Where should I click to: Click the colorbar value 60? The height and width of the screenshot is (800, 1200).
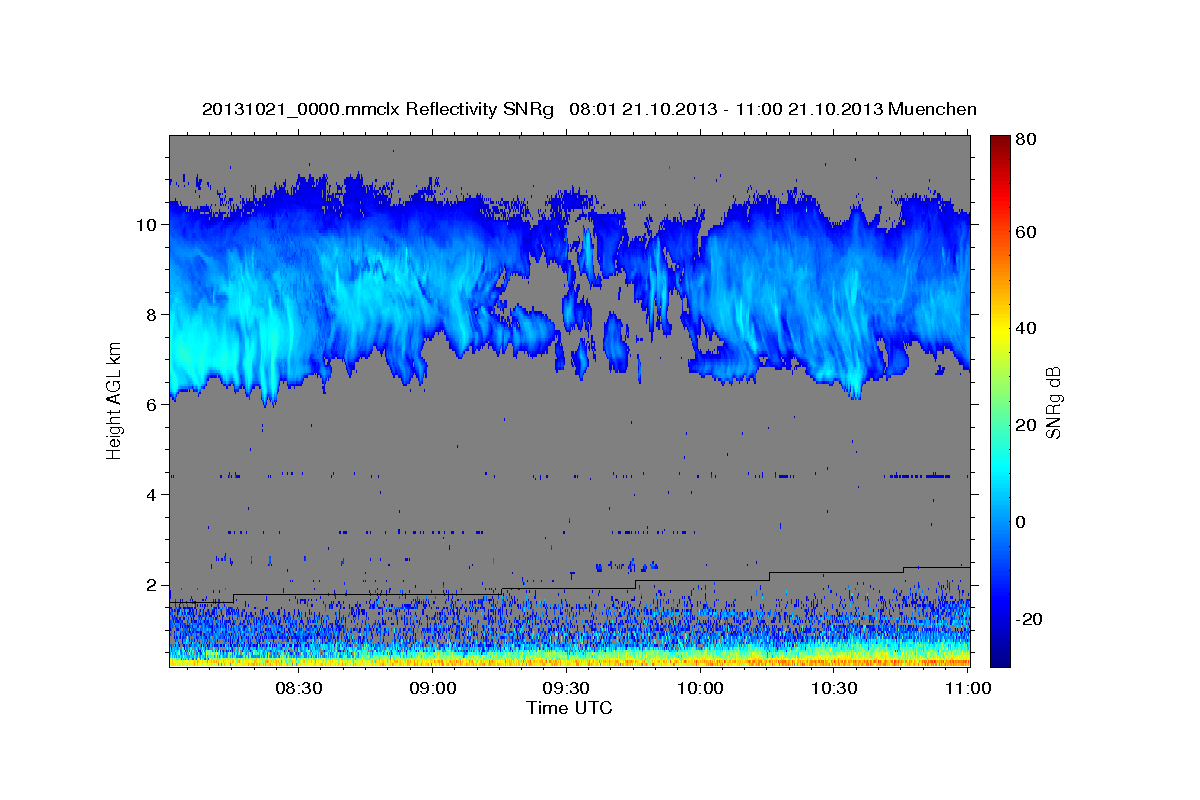pos(1027,232)
